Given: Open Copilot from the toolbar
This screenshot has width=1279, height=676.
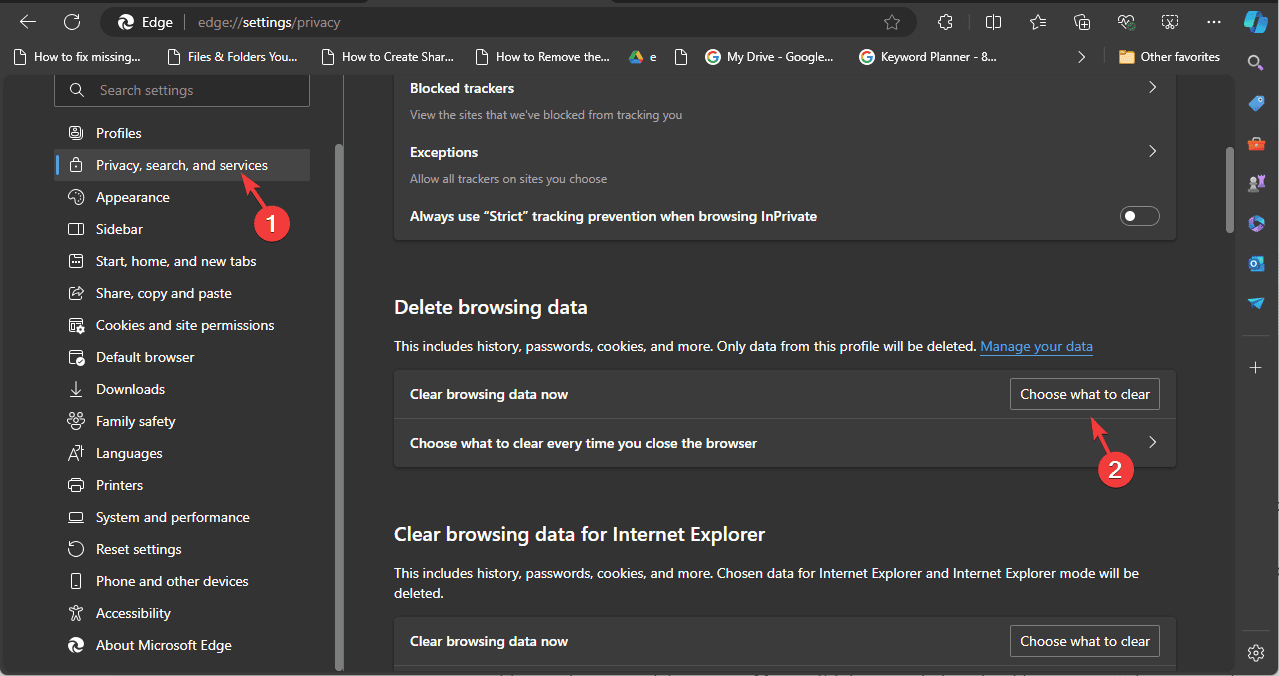Looking at the screenshot, I should [1256, 22].
